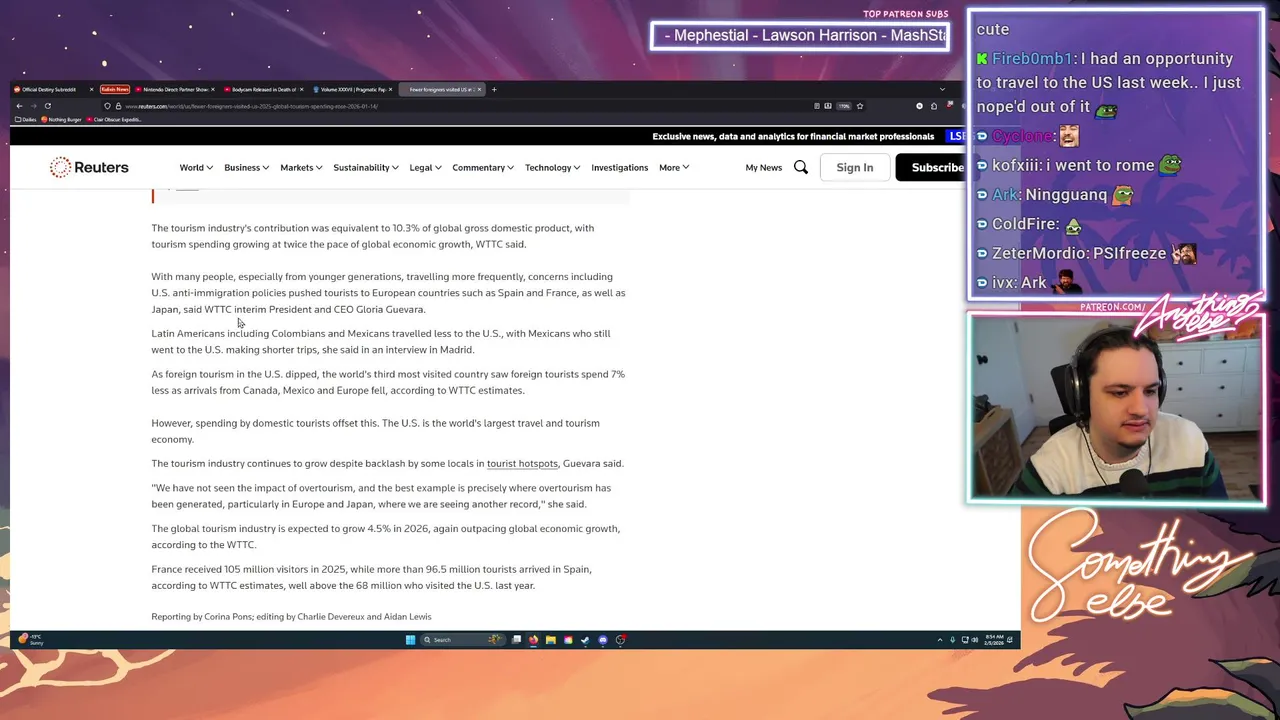Switch to the Bodycam Released tab

coord(264,89)
